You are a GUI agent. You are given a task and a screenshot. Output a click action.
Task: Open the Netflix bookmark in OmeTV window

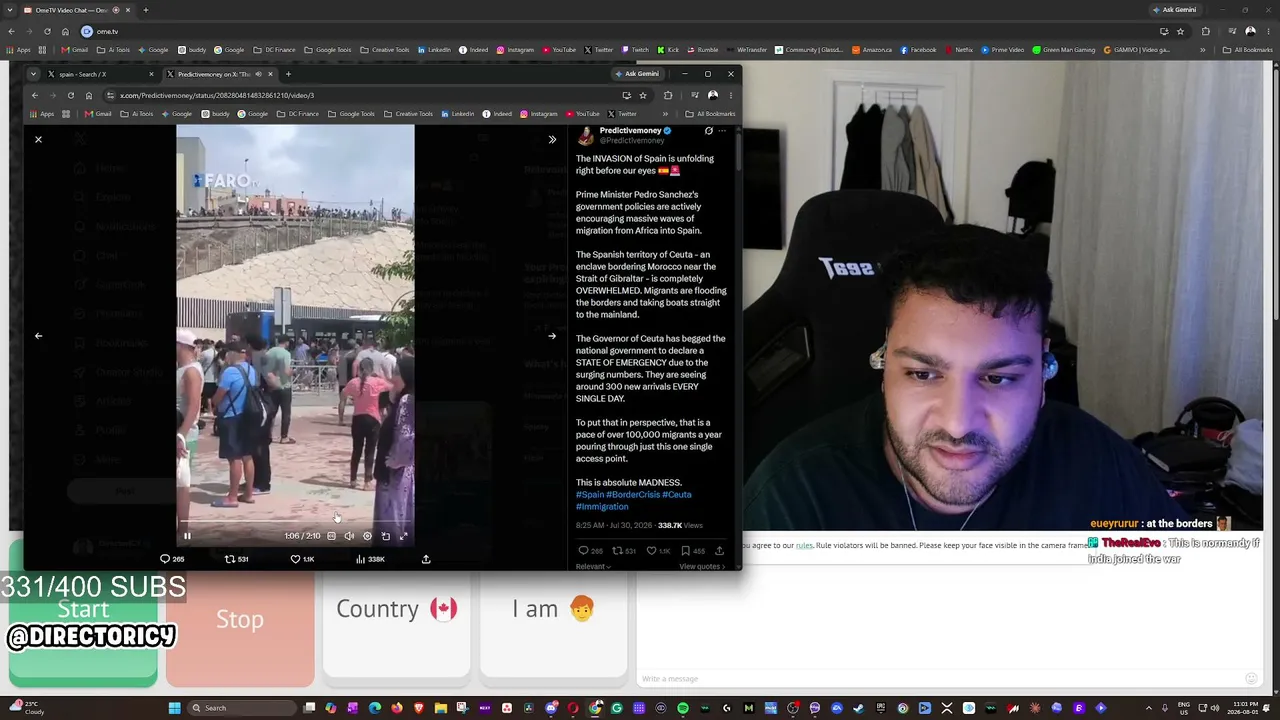[958, 50]
